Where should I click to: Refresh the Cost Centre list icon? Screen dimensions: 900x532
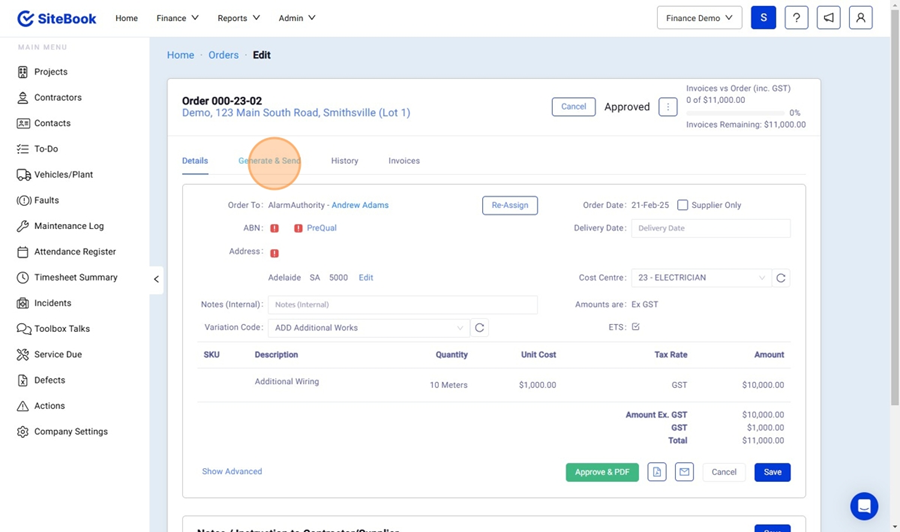click(x=781, y=278)
